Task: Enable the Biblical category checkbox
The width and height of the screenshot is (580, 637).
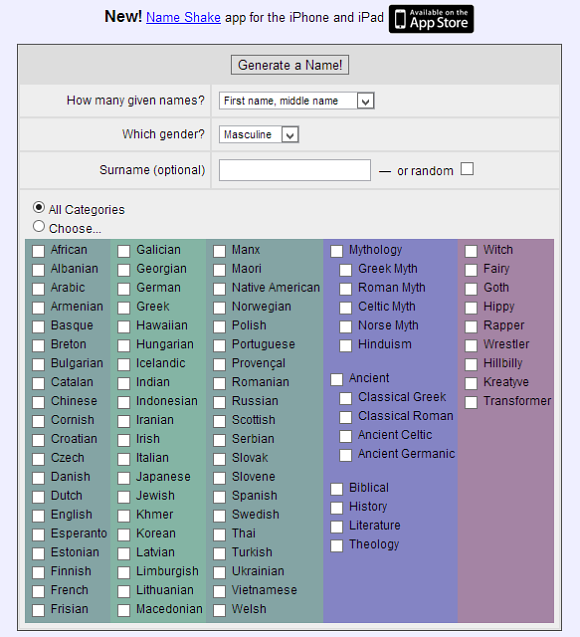Action: click(337, 489)
